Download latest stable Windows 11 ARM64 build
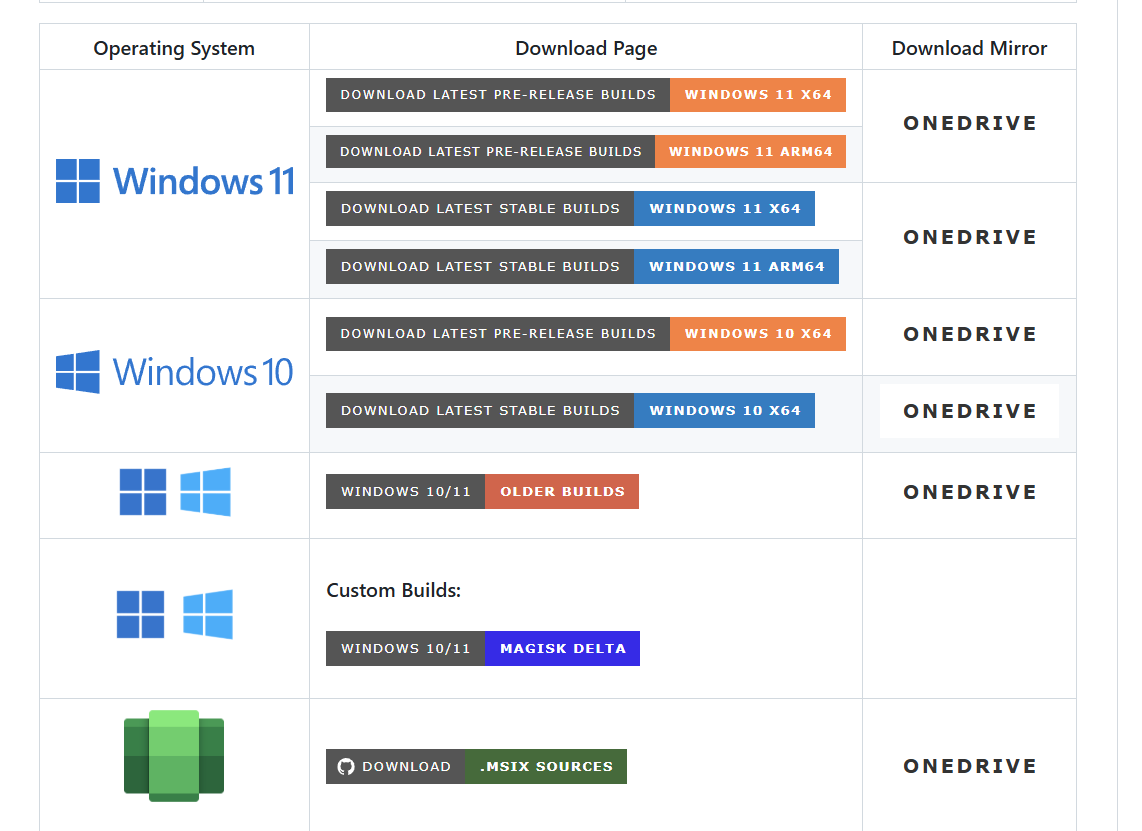The image size is (1142, 831). (x=736, y=266)
